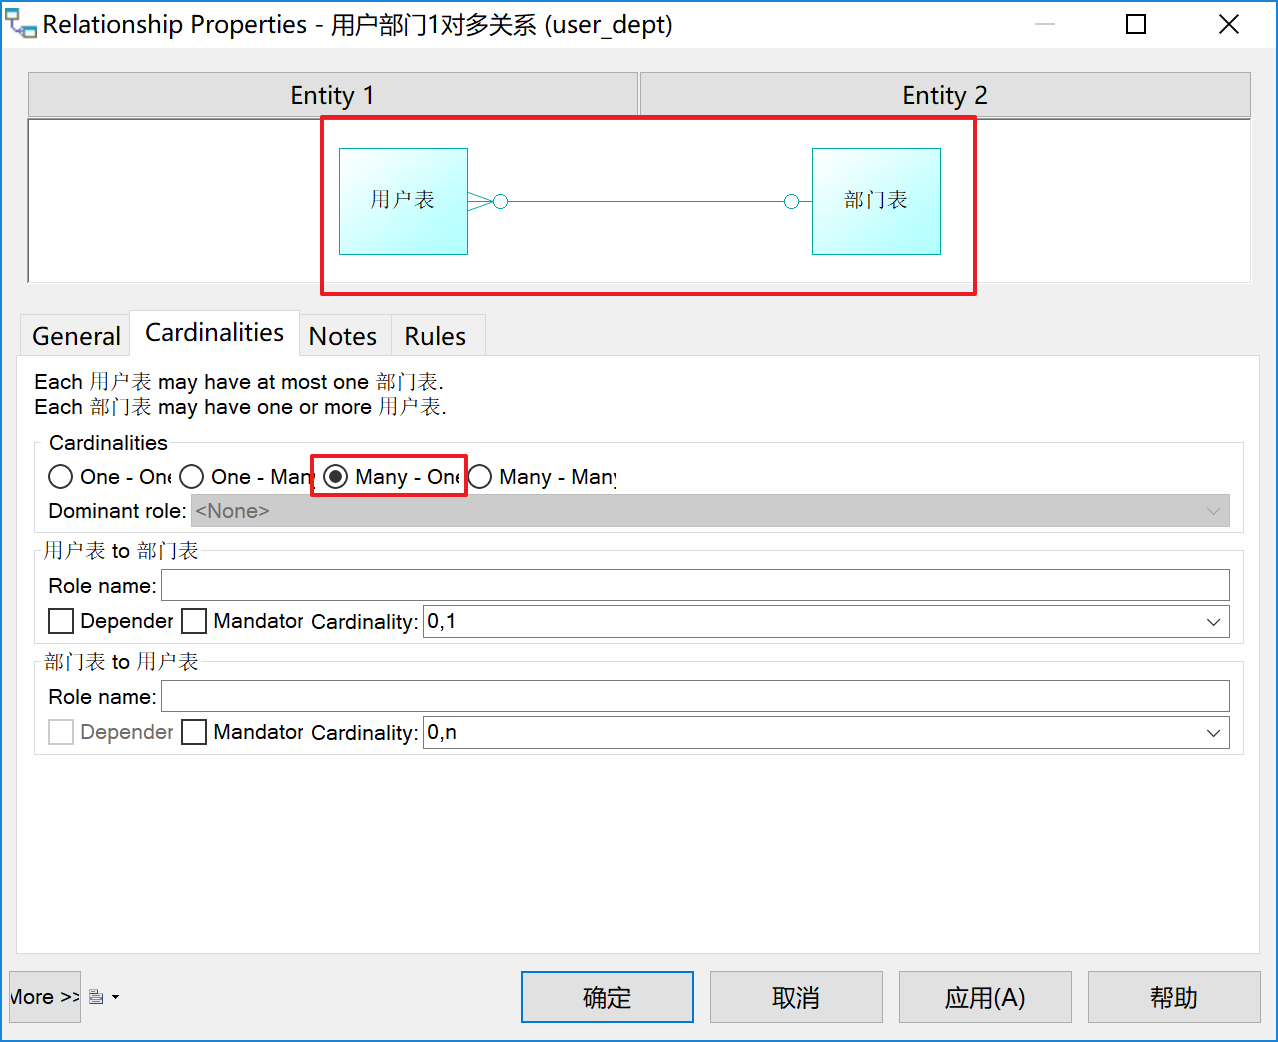The width and height of the screenshot is (1278, 1042).
Task: Toggle Dependent checkbox under 部门表 to 用户表
Action: click(x=61, y=732)
